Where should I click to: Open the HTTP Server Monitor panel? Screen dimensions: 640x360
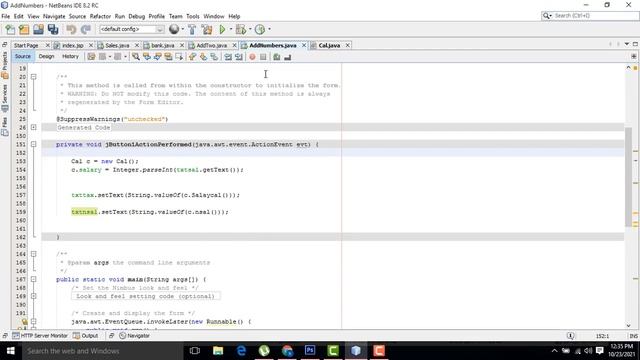click(40, 336)
